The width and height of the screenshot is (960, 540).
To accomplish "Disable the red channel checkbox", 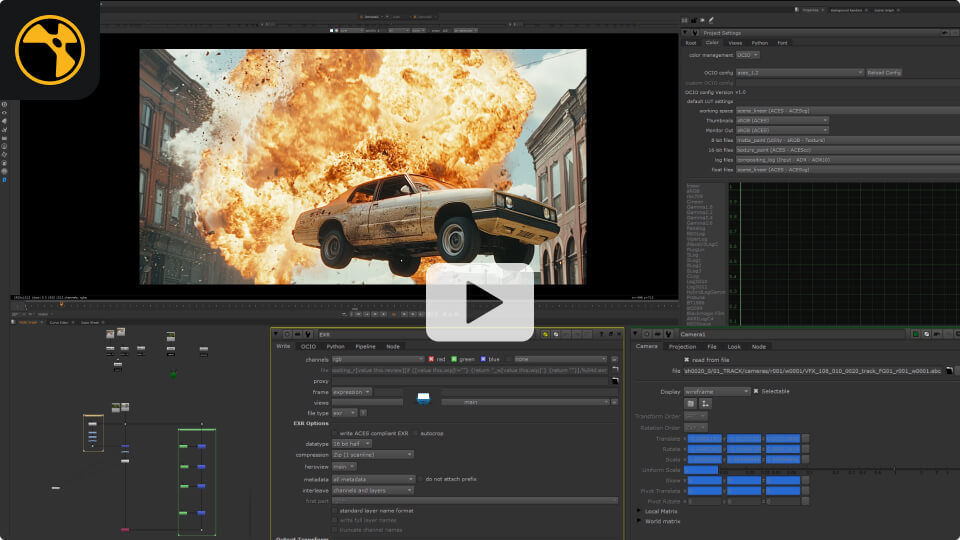I will pyautogui.click(x=431, y=359).
